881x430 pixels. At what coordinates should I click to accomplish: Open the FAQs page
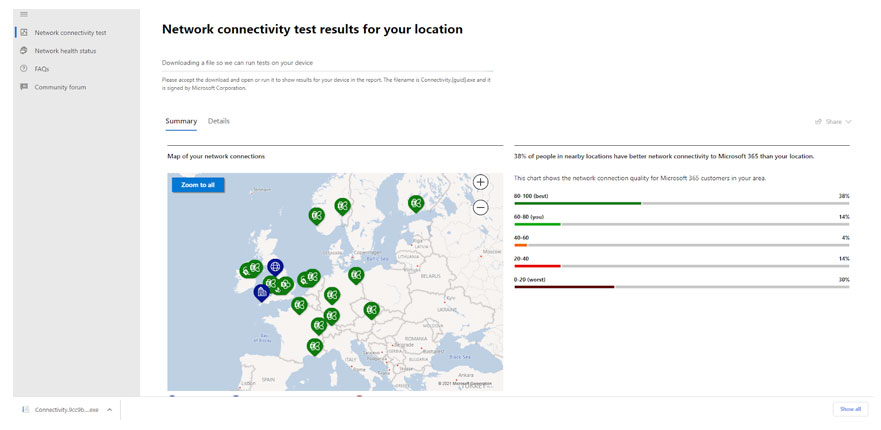(42, 69)
